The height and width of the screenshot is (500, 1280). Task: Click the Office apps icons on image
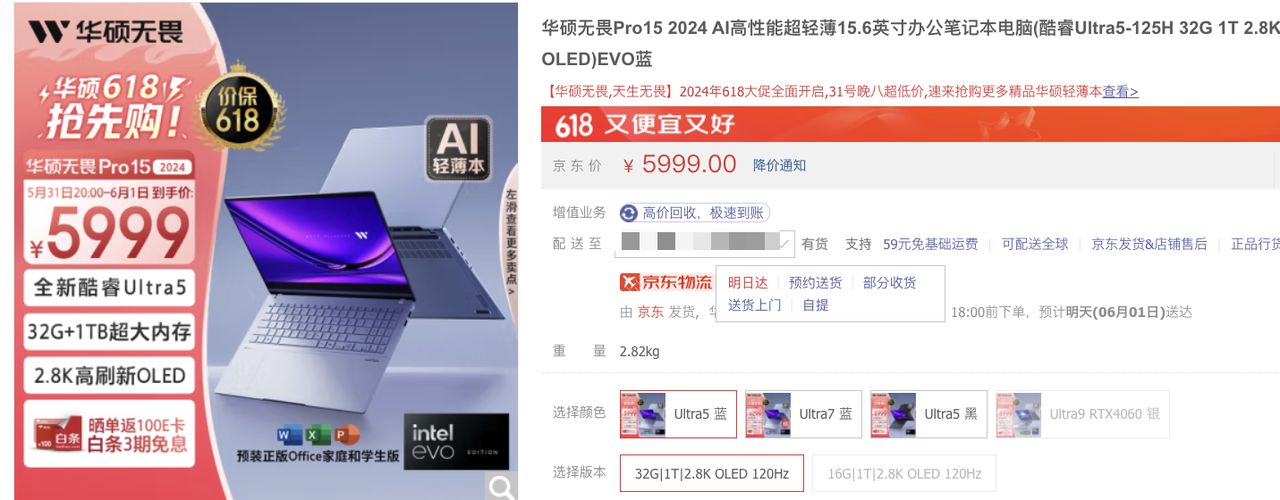click(x=318, y=435)
